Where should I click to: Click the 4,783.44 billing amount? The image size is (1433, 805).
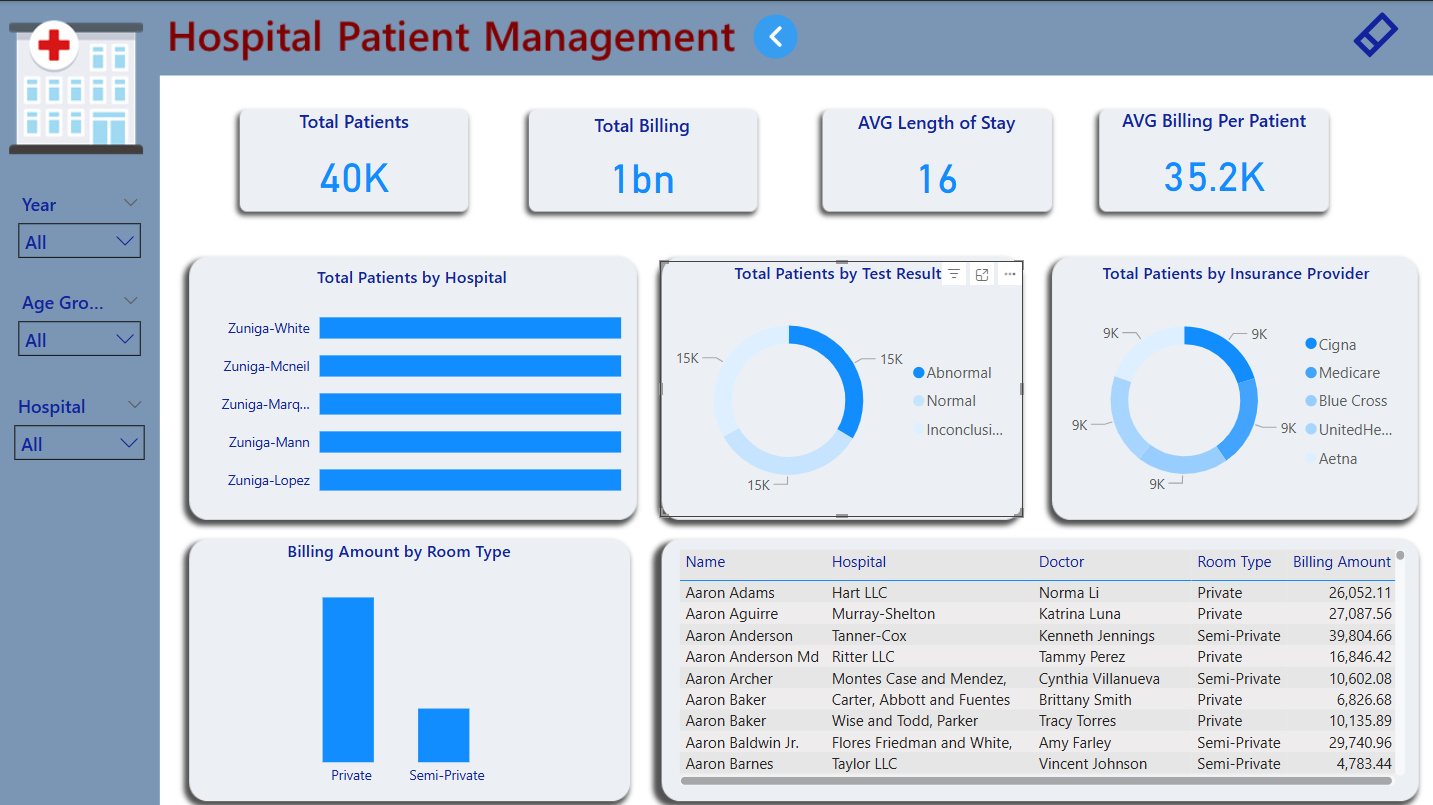(1363, 764)
